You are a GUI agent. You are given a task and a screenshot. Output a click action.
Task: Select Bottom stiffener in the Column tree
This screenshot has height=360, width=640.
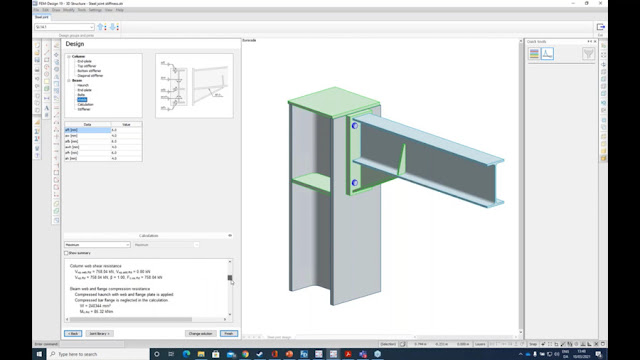(x=89, y=71)
